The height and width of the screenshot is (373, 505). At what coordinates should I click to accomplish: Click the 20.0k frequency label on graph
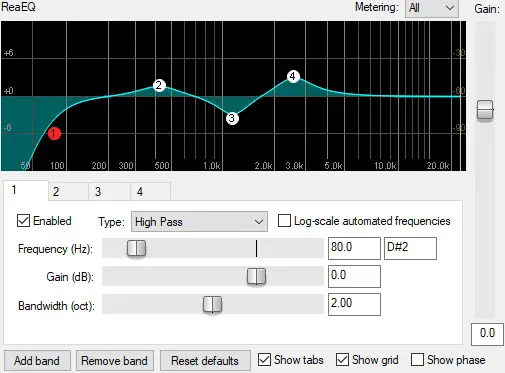(x=438, y=166)
